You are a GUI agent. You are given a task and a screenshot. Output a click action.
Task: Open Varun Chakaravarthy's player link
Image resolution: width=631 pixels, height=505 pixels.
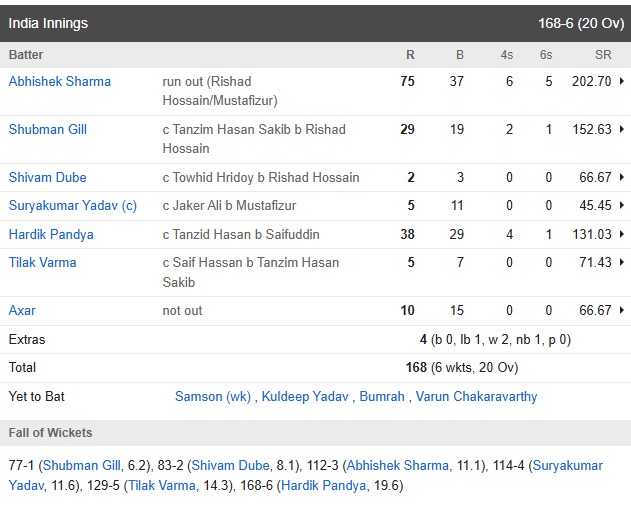[x=476, y=397]
